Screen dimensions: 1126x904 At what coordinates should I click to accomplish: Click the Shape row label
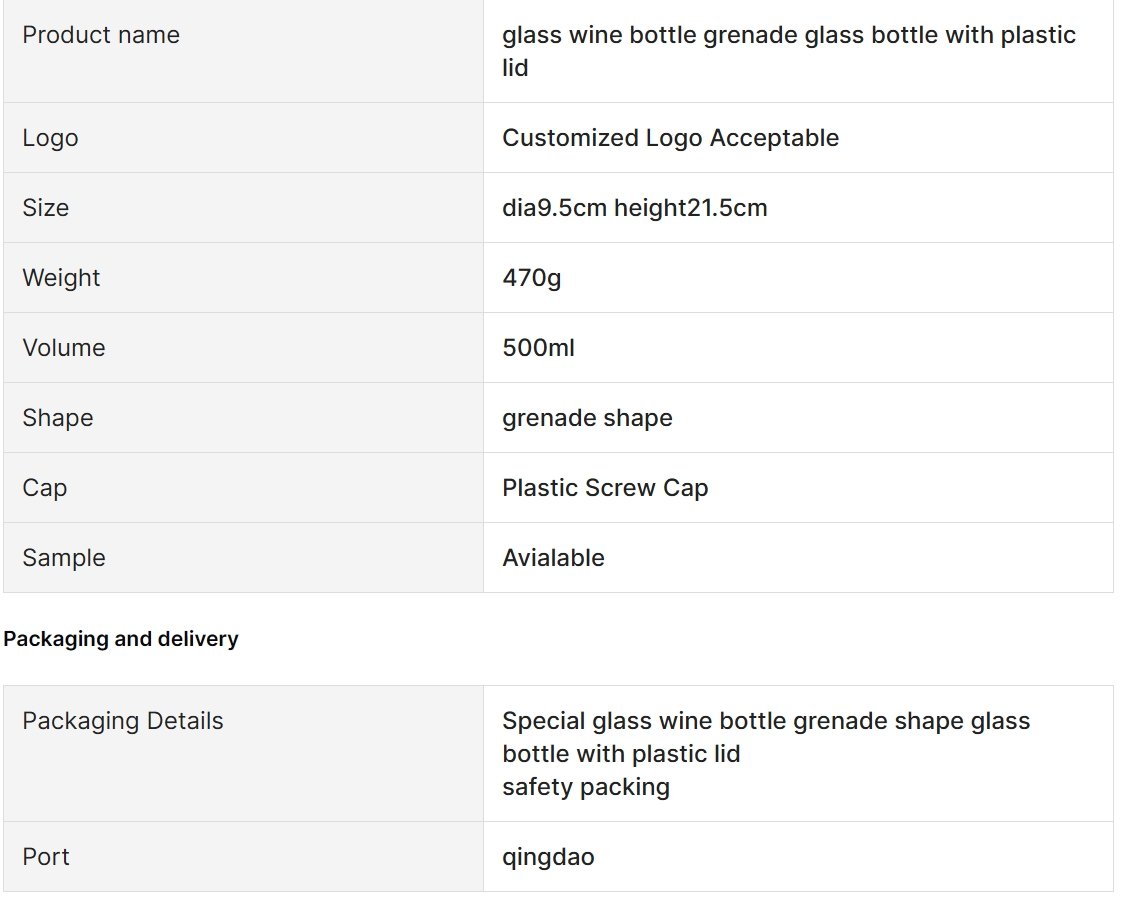tap(57, 418)
